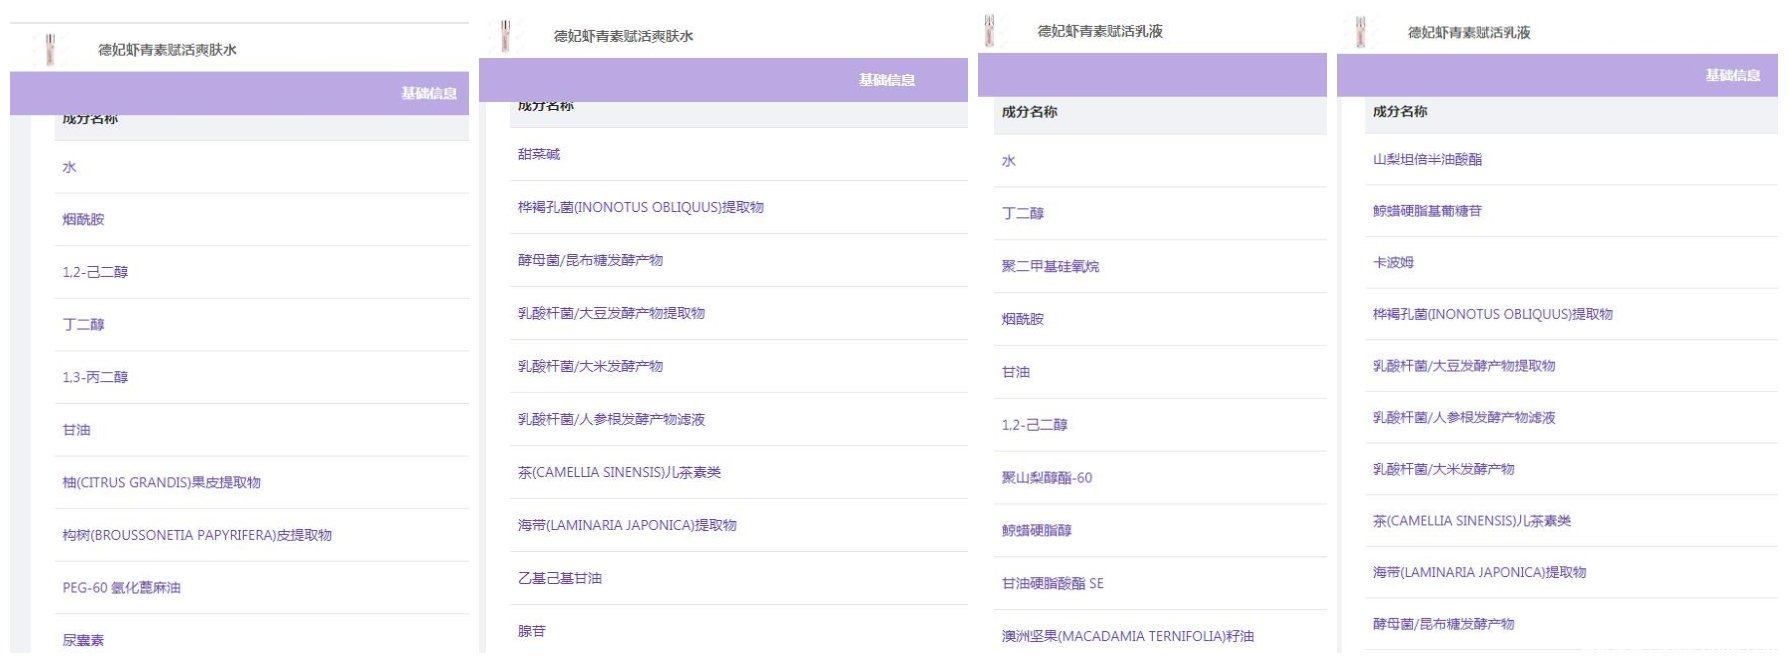
Task: Click the product thumbnail in the third panel
Action: click(989, 31)
